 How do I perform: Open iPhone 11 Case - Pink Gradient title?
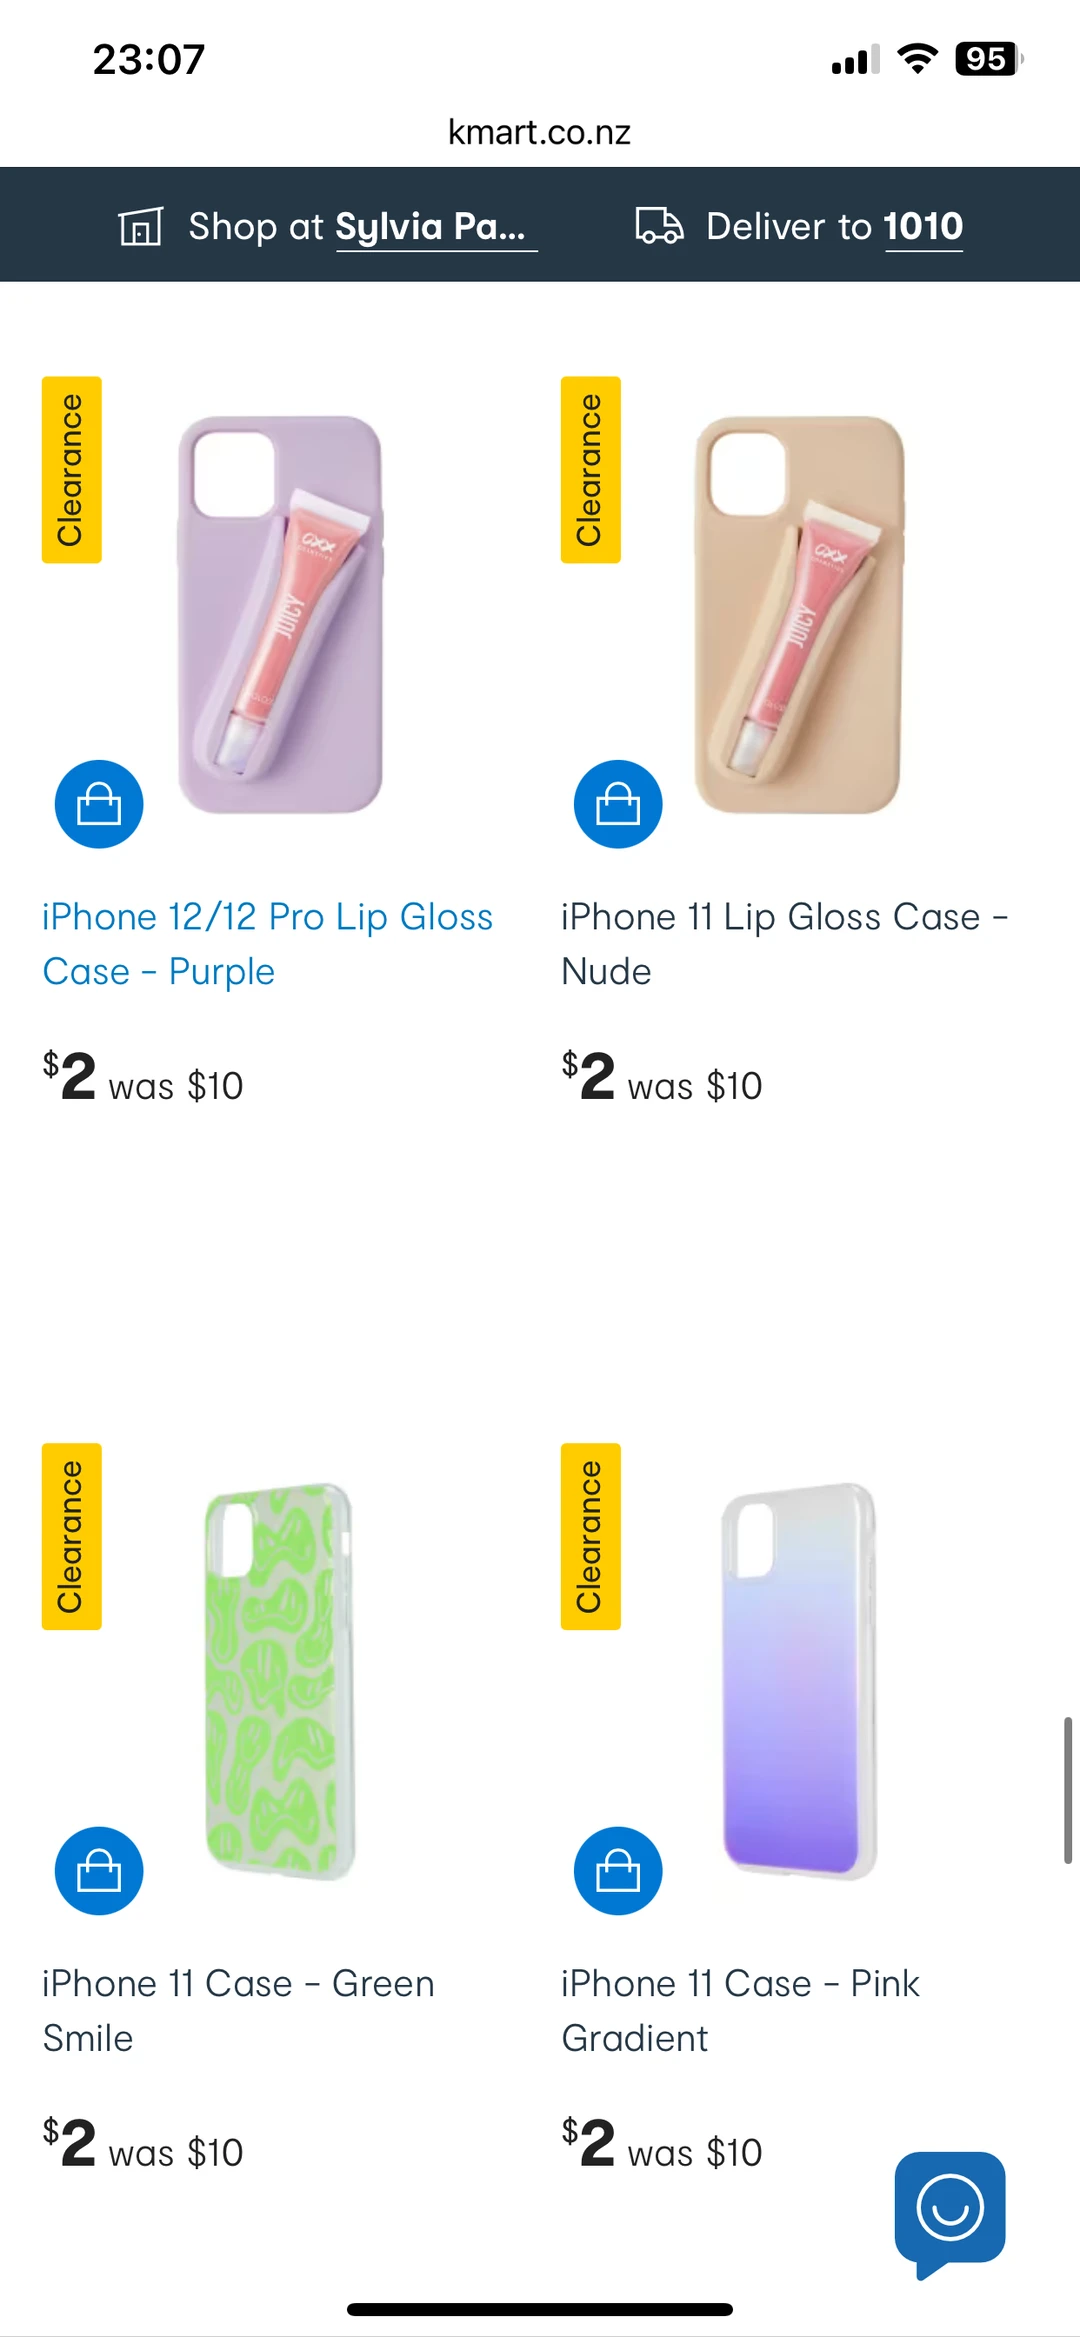(x=740, y=2011)
